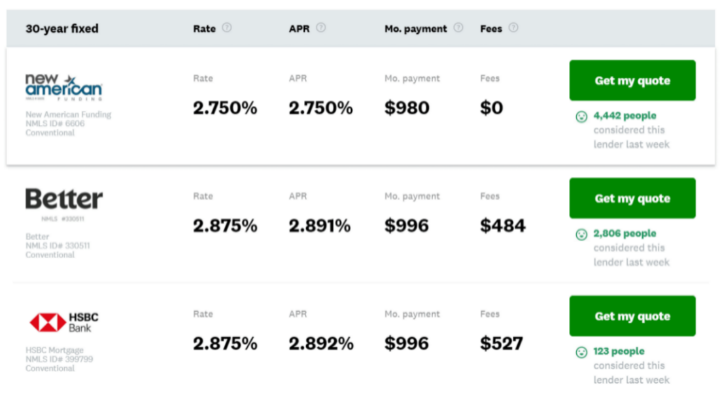The width and height of the screenshot is (720, 394).
Task: Click smiley icon next to 2,806 people
Action: point(581,235)
